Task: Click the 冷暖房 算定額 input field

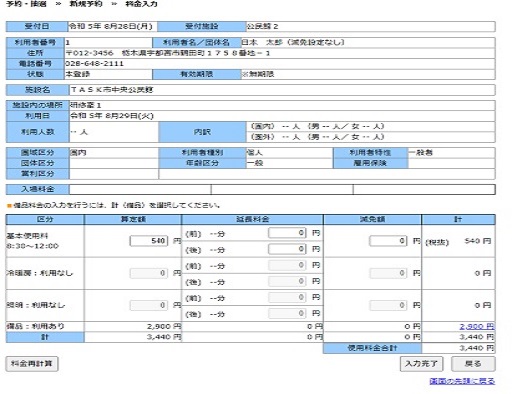Action: click(x=149, y=273)
